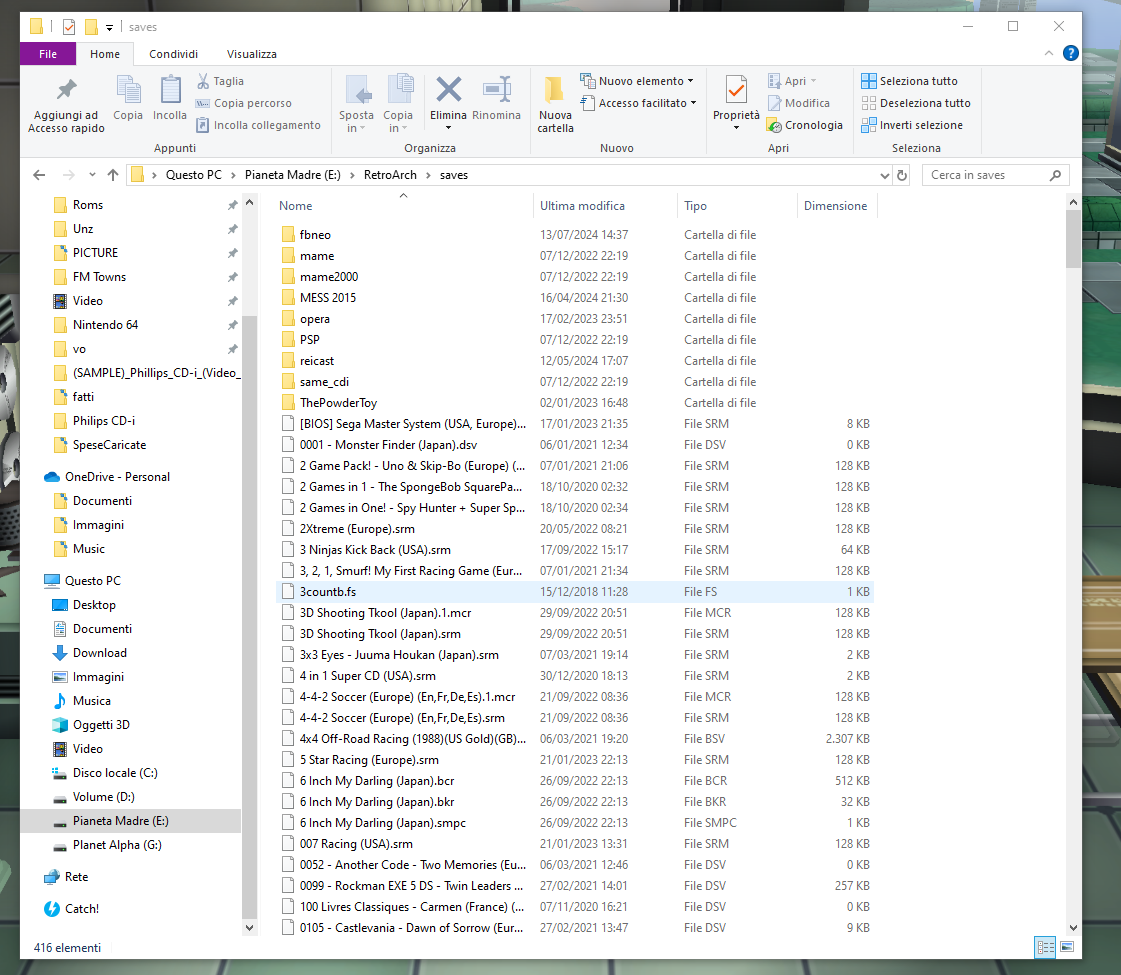Open the File menu tab

tap(48, 54)
